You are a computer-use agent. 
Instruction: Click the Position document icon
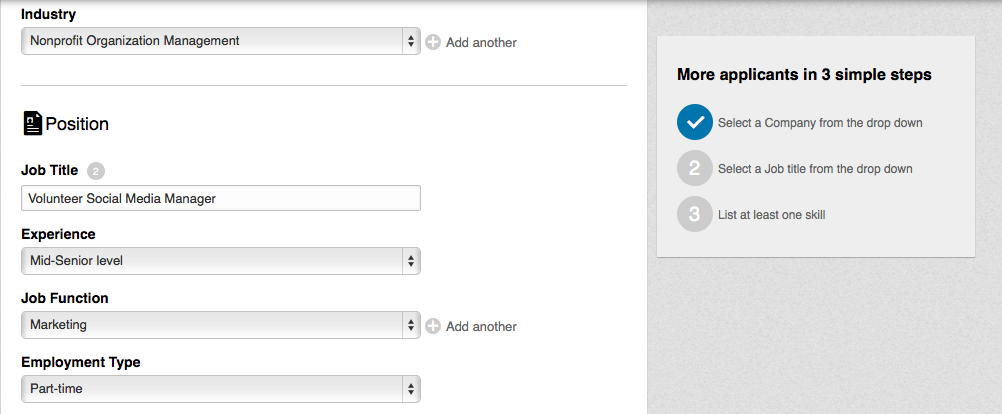[33, 123]
